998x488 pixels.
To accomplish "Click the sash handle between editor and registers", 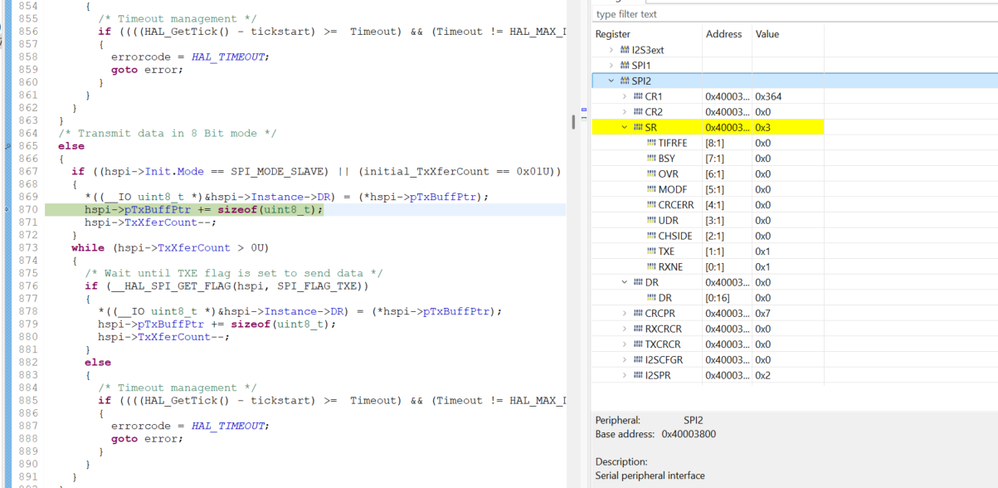I will [x=573, y=121].
